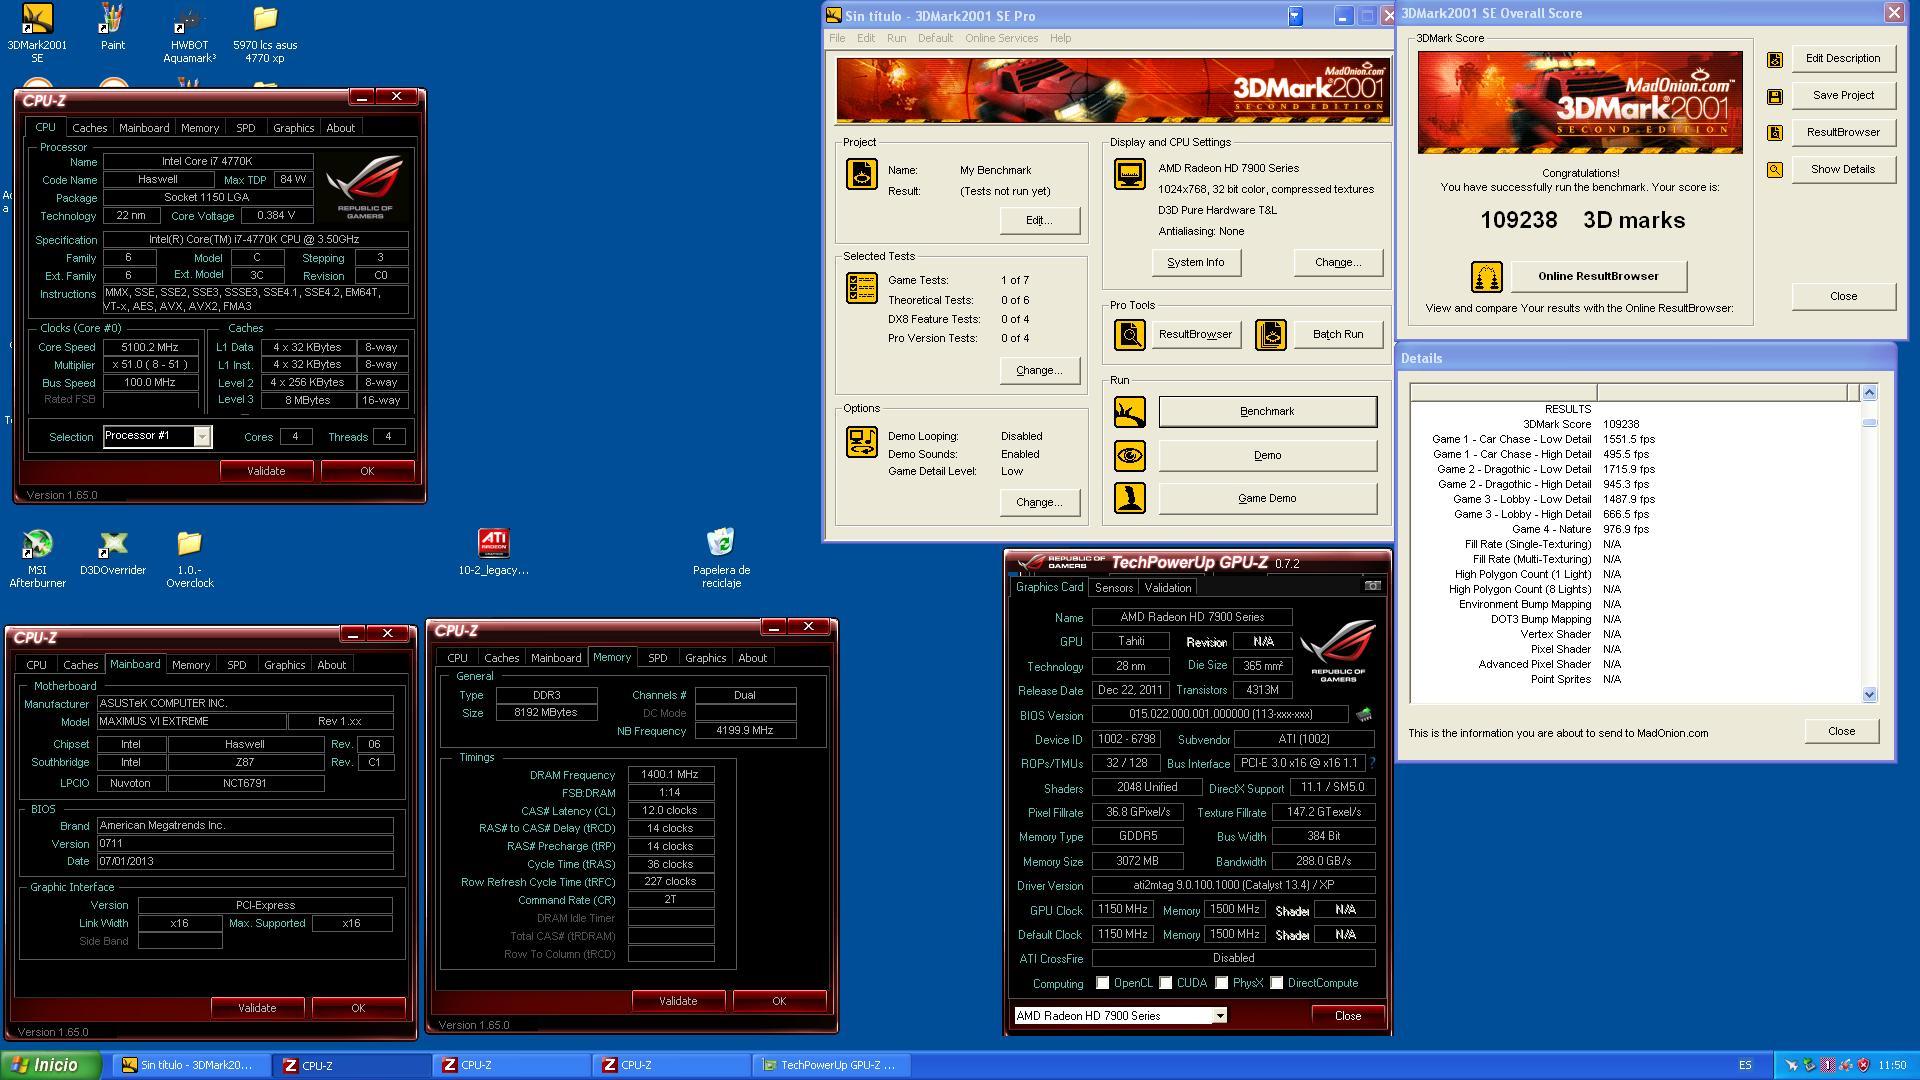Toggle the DirectCompute checkbox in GPU-Z
Viewport: 1920px width, 1080px height.
1276,983
